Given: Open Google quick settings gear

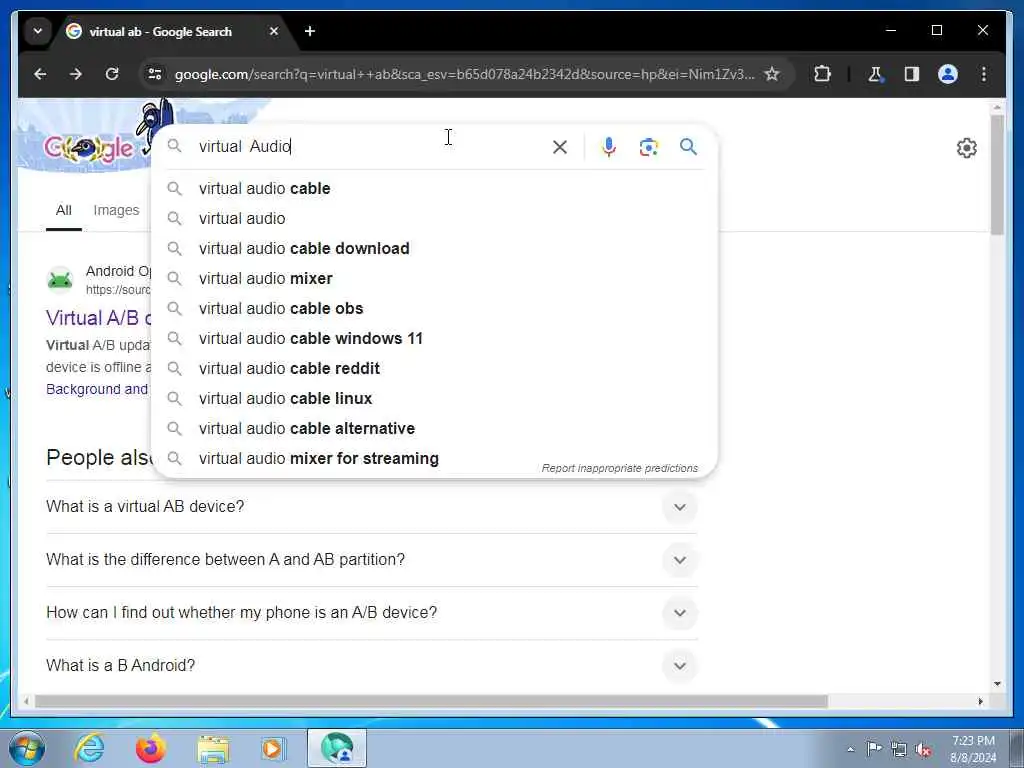Looking at the screenshot, I should click(967, 148).
